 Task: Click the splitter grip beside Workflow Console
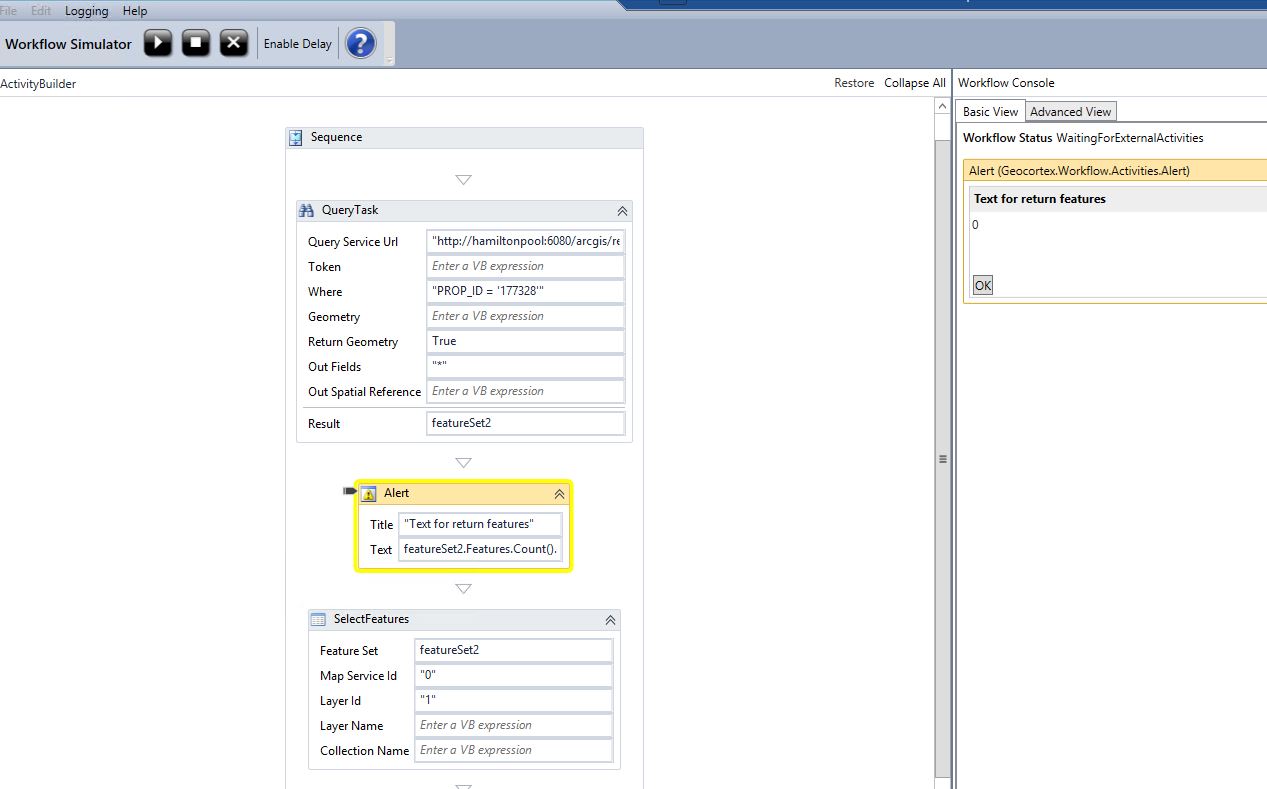[941, 459]
